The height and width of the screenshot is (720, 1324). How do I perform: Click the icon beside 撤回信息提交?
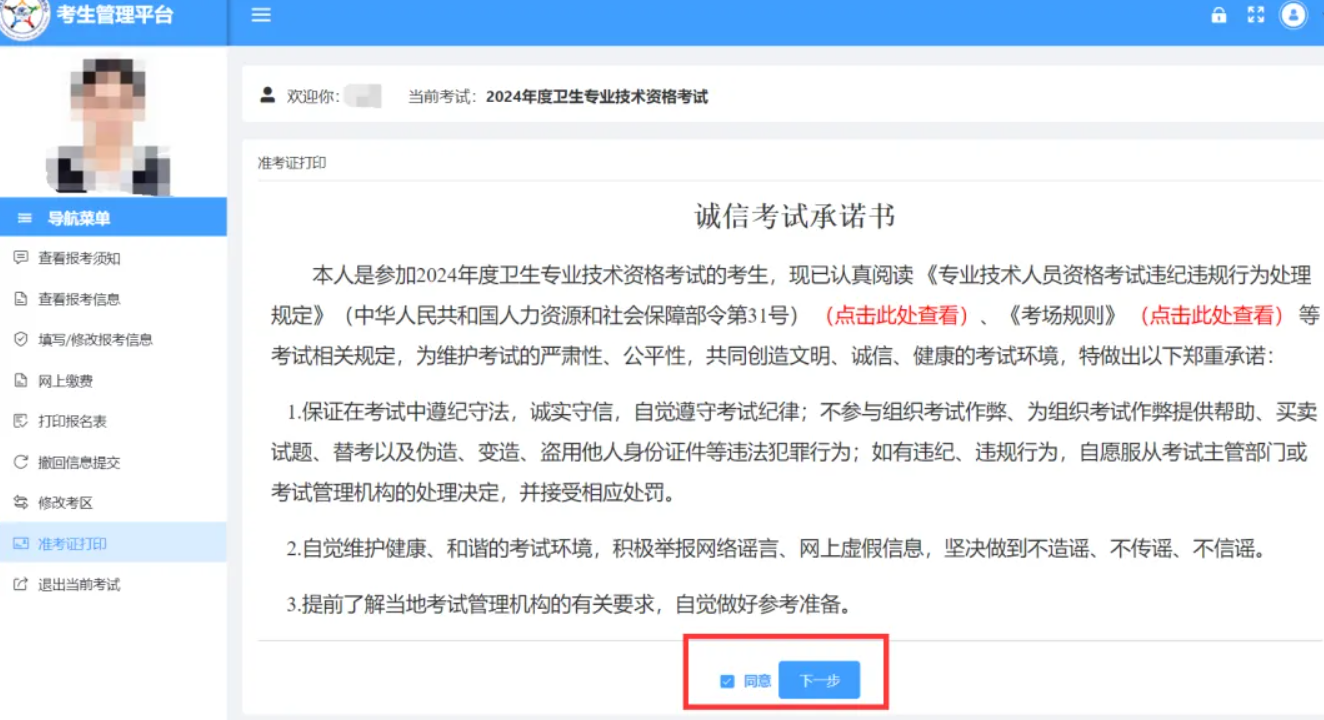20,462
